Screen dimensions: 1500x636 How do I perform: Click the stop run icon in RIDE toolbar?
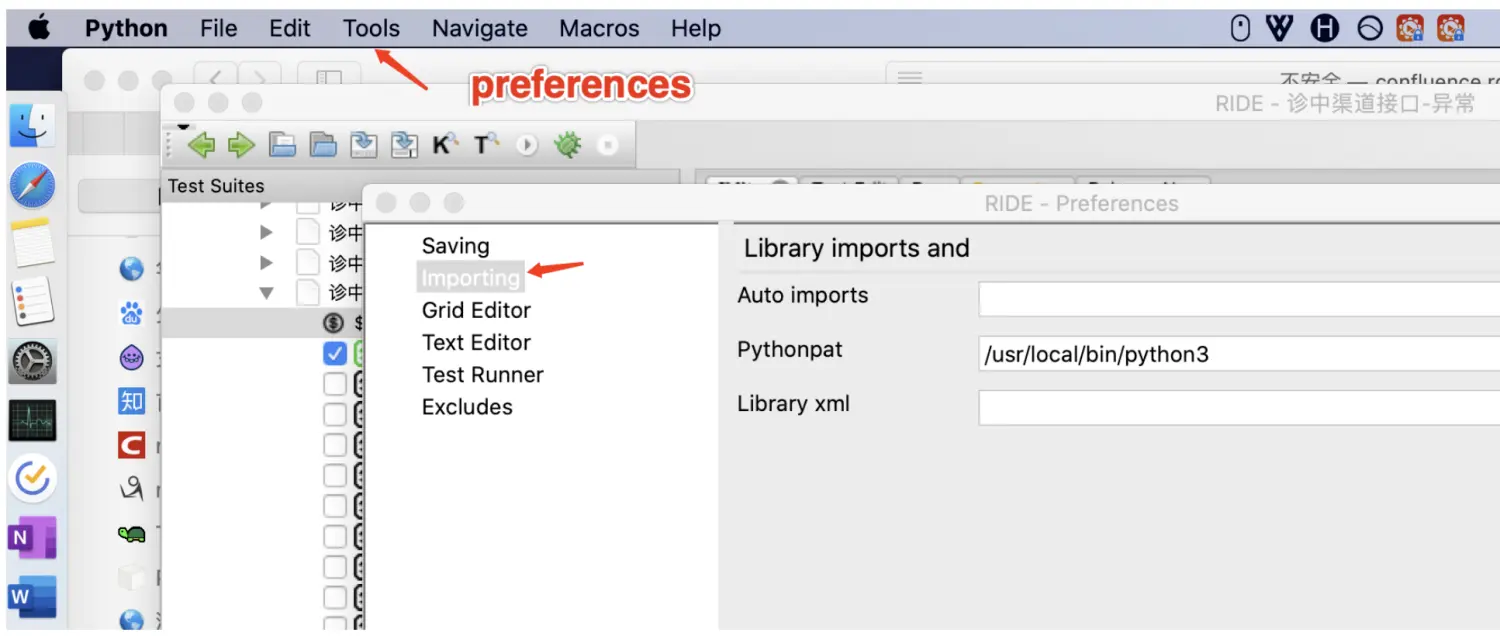606,146
